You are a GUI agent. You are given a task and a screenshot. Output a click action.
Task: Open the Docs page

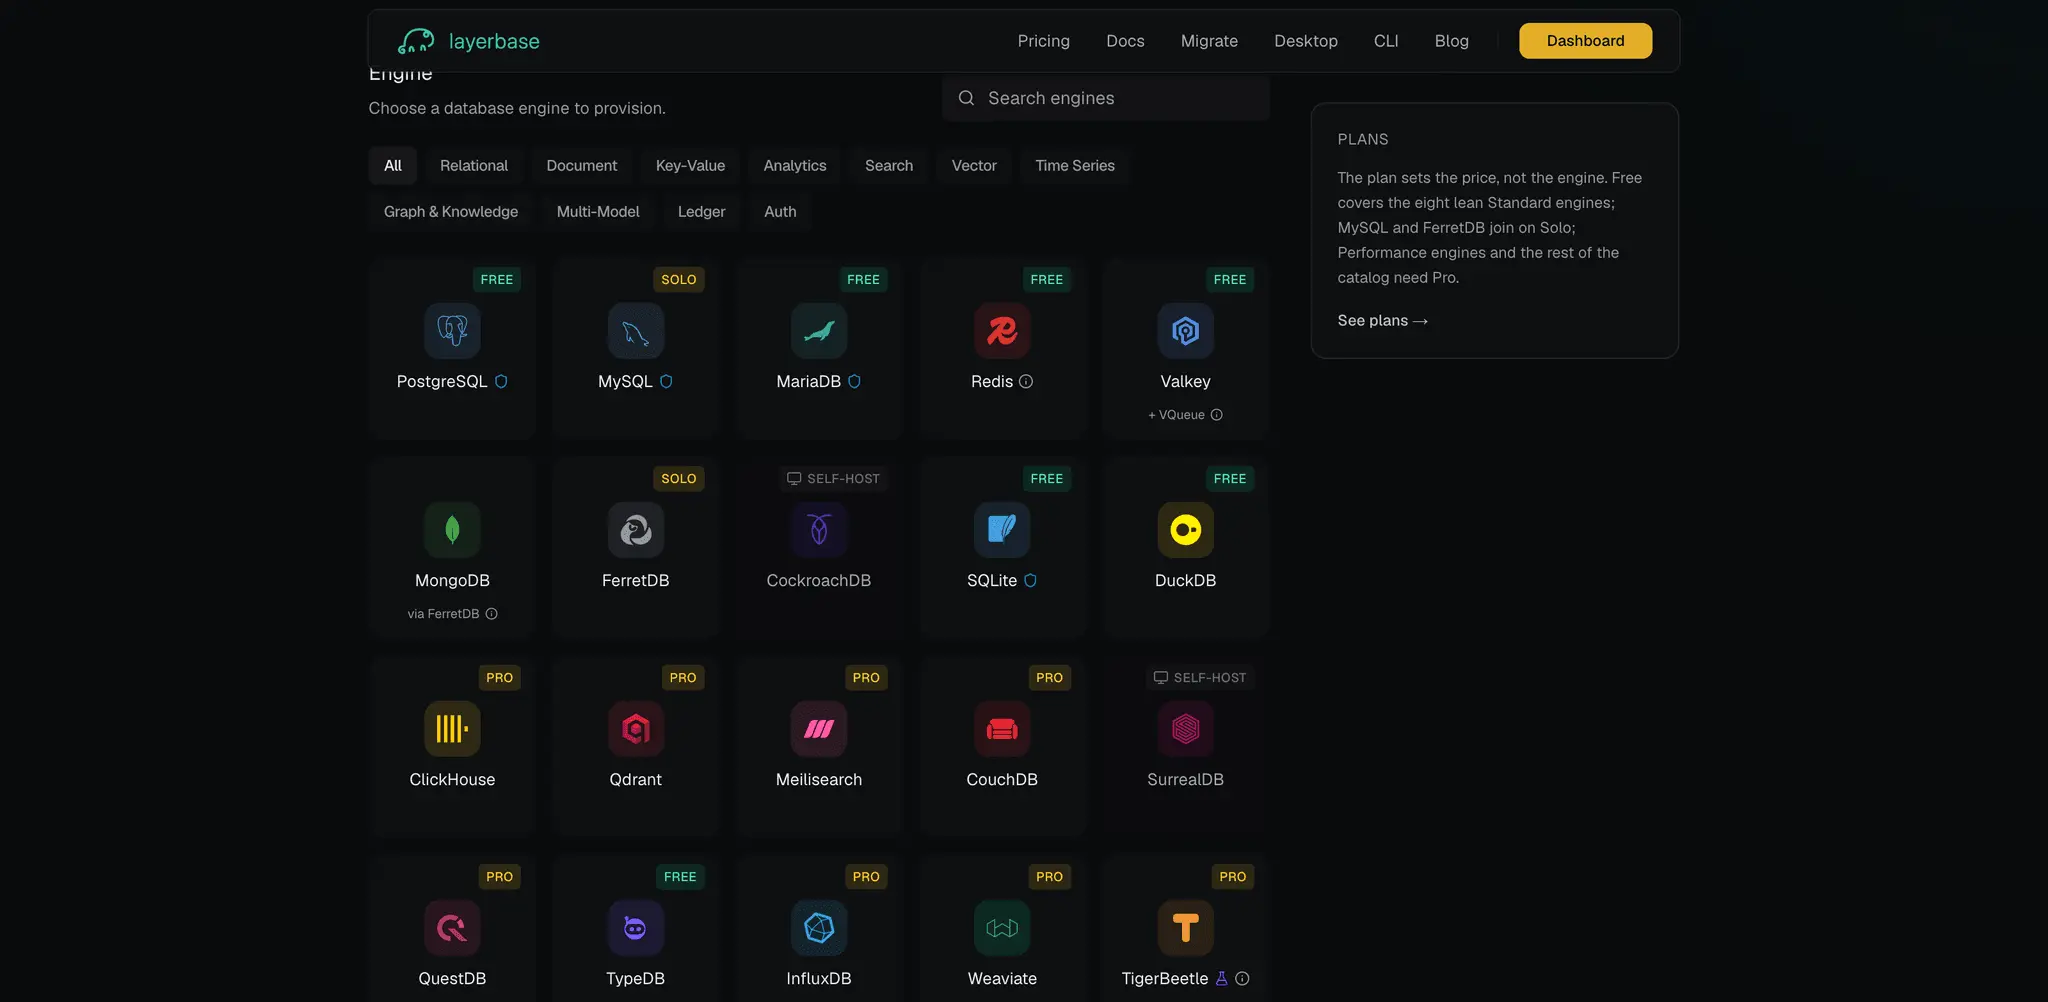point(1125,41)
